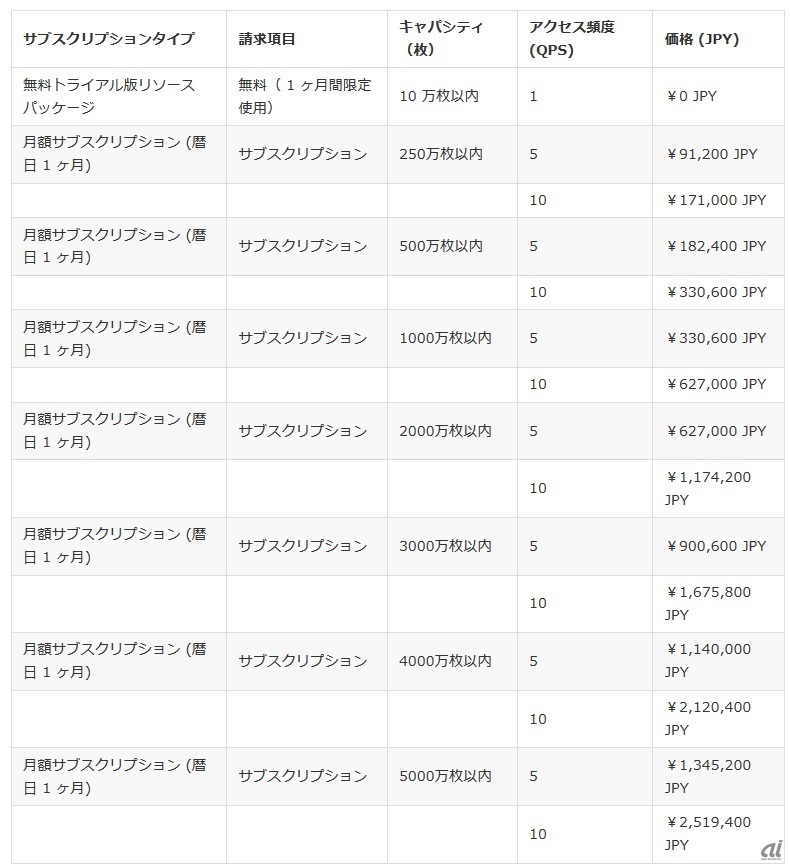790x868 pixels.
Task: Click the ¥2,120,400 JPY price
Action: click(x=708, y=718)
